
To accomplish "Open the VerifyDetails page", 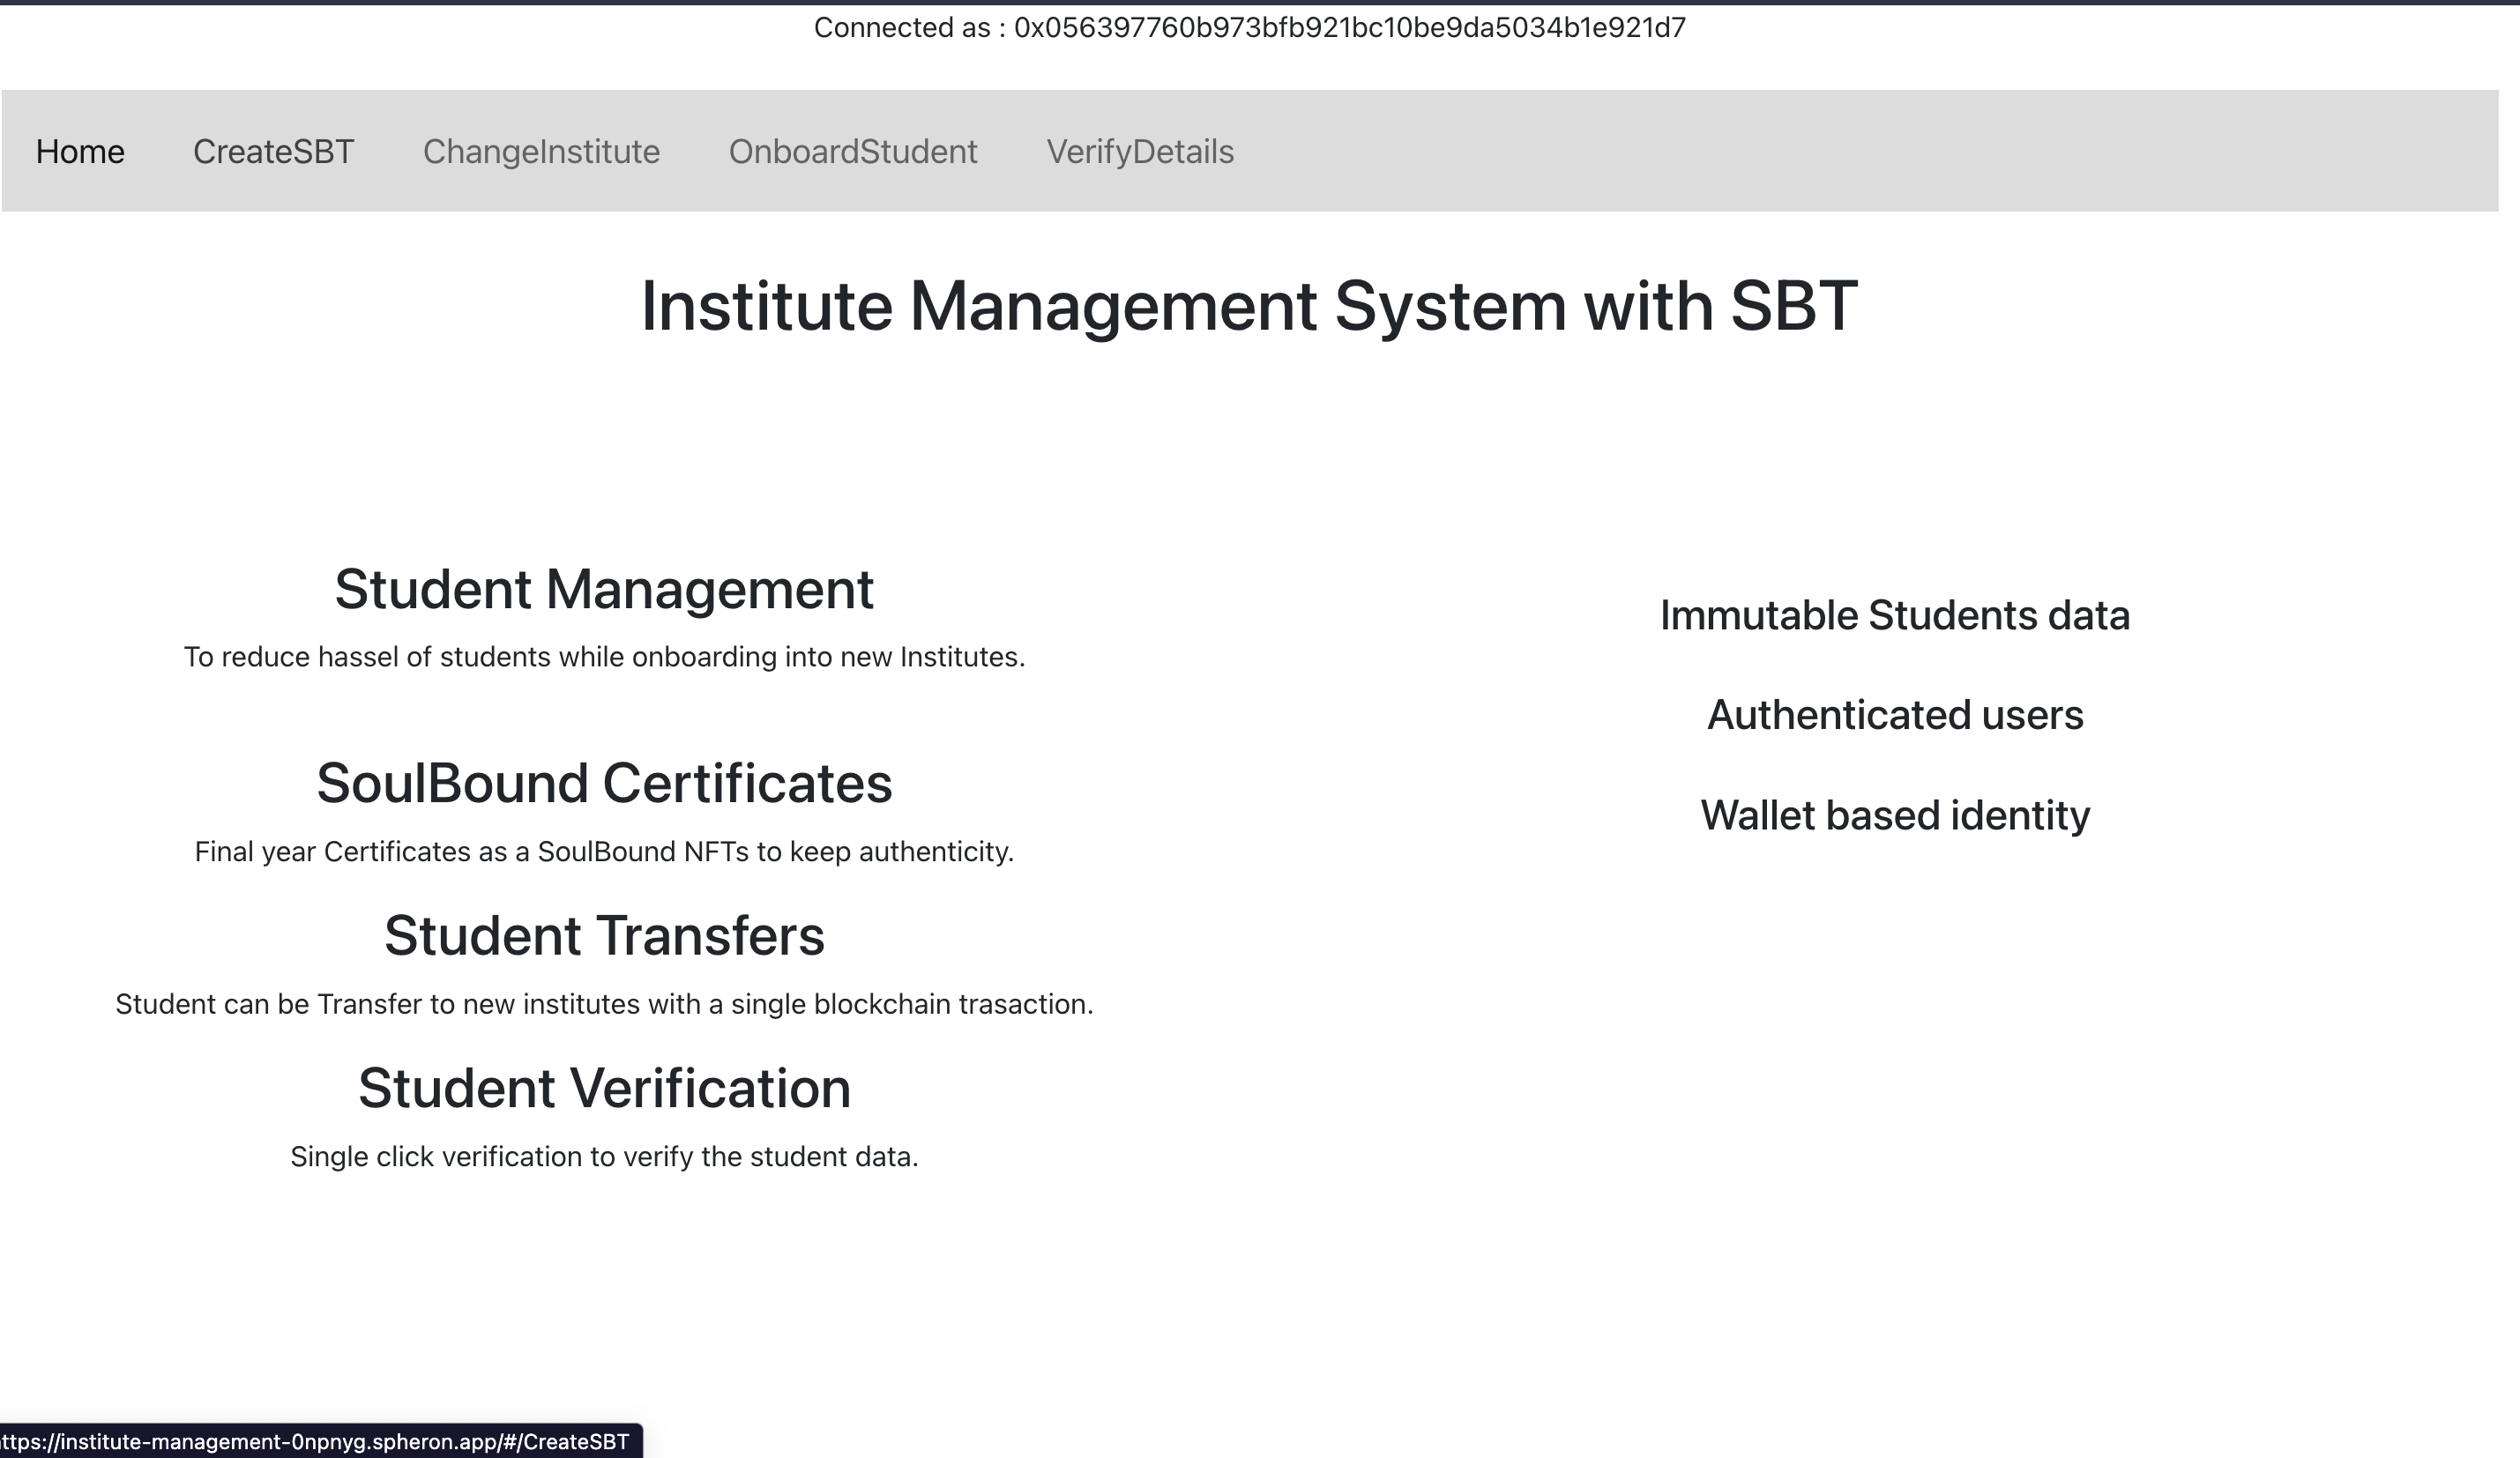I will coord(1139,152).
